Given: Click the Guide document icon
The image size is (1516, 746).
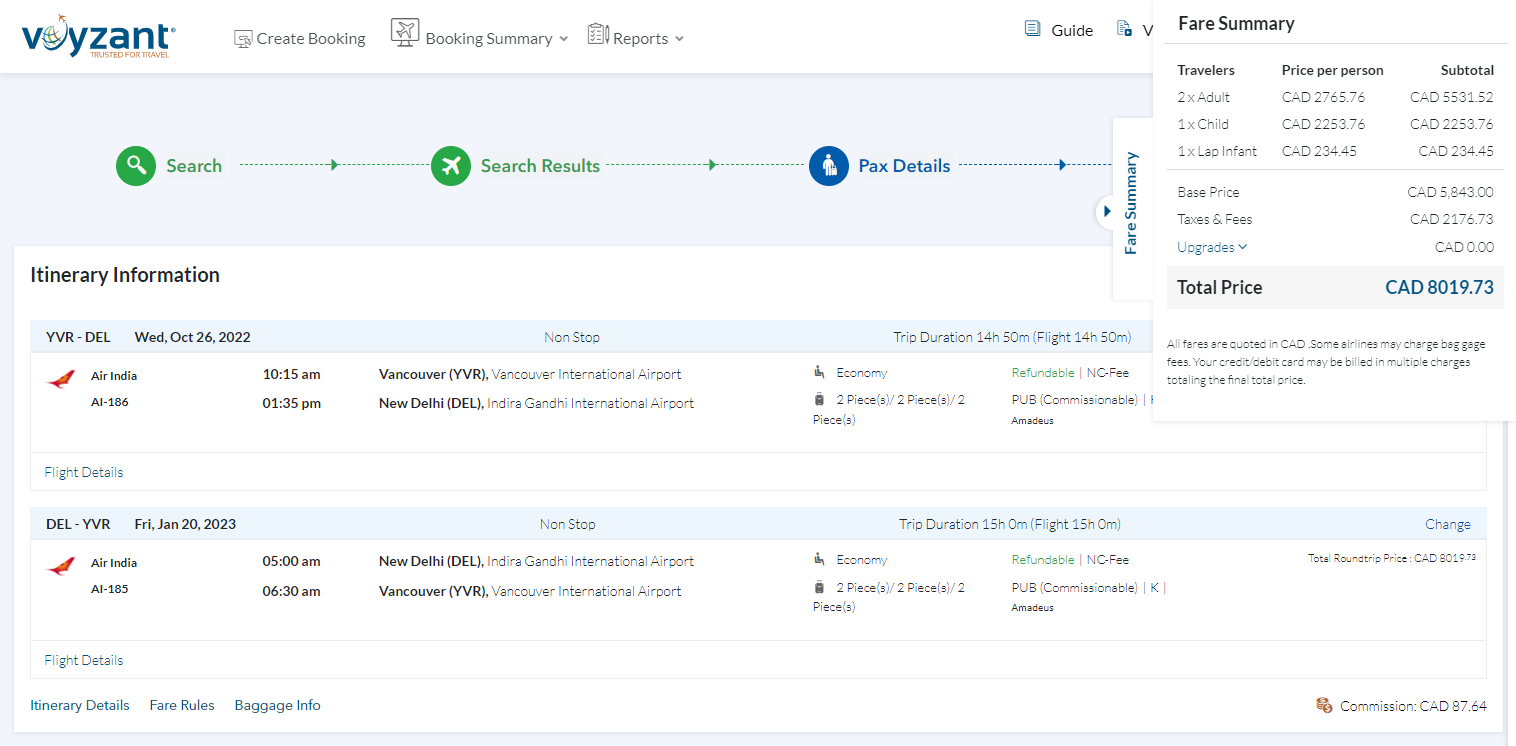Looking at the screenshot, I should coord(1033,29).
